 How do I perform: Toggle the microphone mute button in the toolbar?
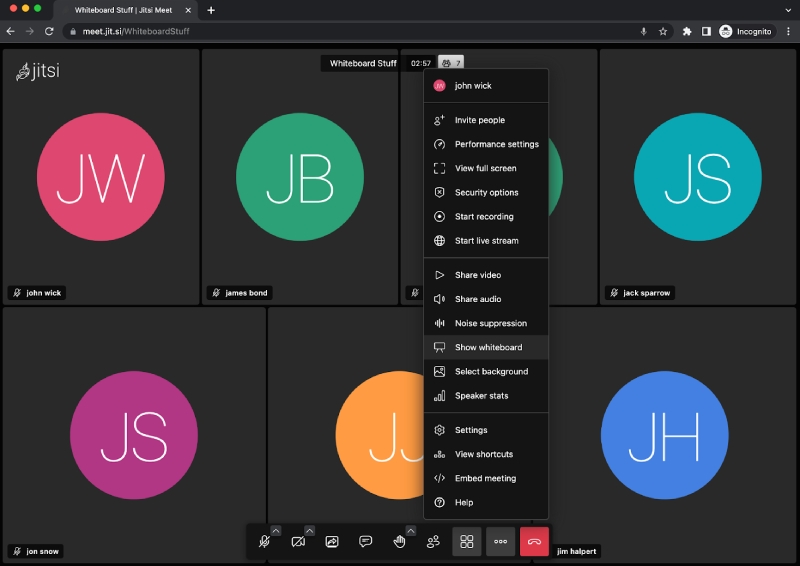264,542
